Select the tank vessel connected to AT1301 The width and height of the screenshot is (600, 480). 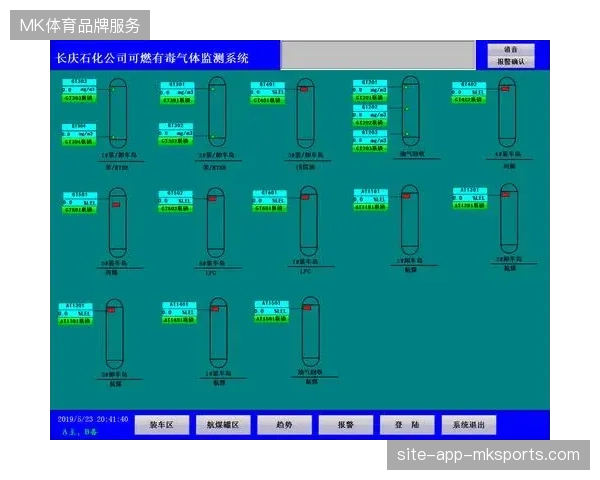tap(114, 333)
